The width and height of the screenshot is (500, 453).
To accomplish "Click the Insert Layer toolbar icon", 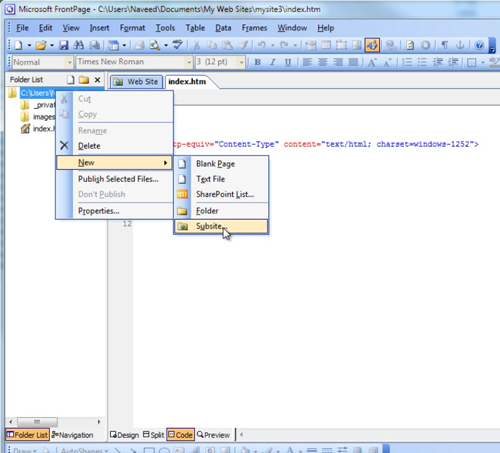I will click(x=341, y=45).
